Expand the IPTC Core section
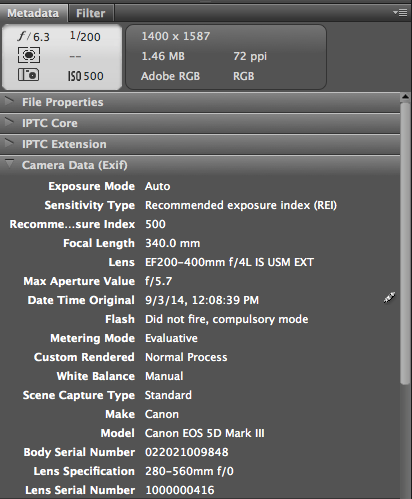The height and width of the screenshot is (499, 412). tap(9, 122)
